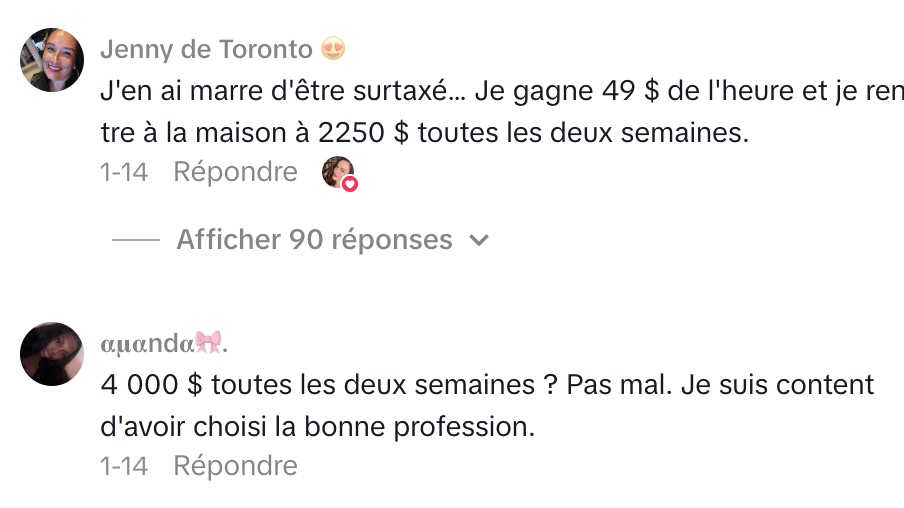Click the text "tre à la maison à 2250 $"

tap(255, 133)
